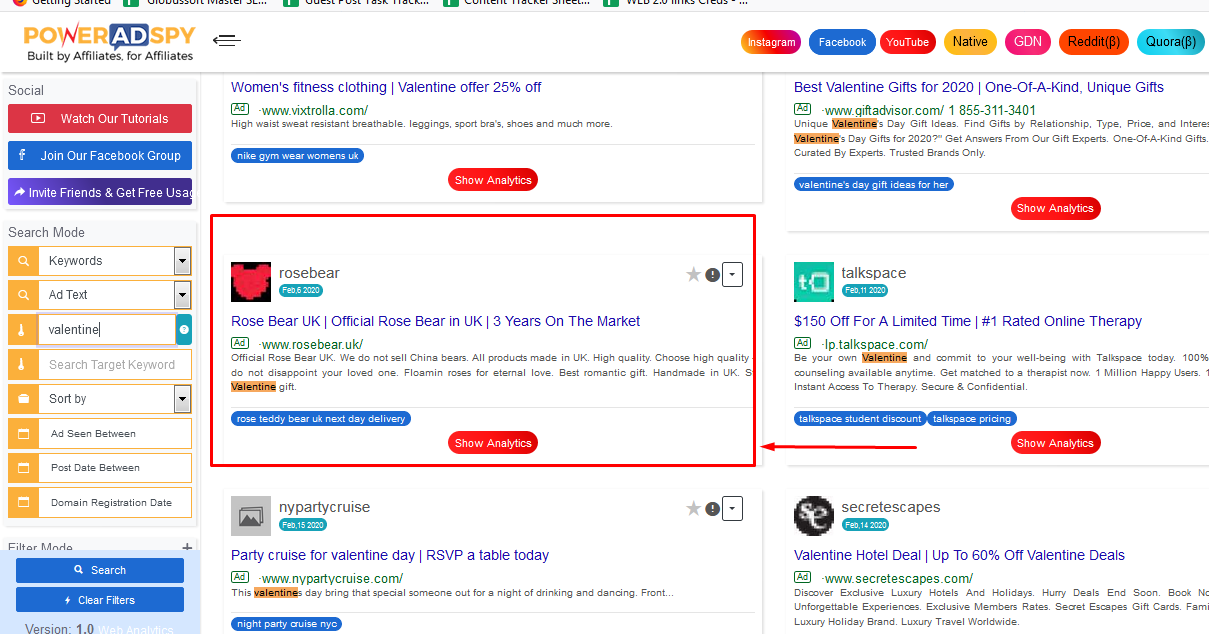Open Best Valentine Gifts for 2020 link
This screenshot has width=1209, height=634.
point(979,87)
